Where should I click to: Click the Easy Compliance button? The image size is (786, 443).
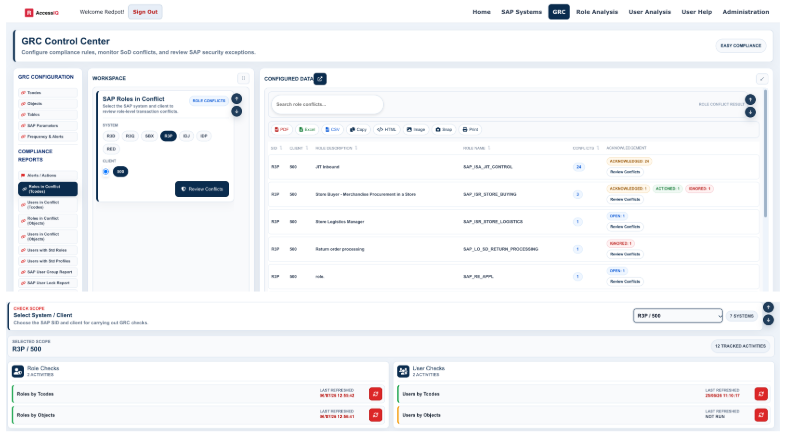click(x=740, y=46)
